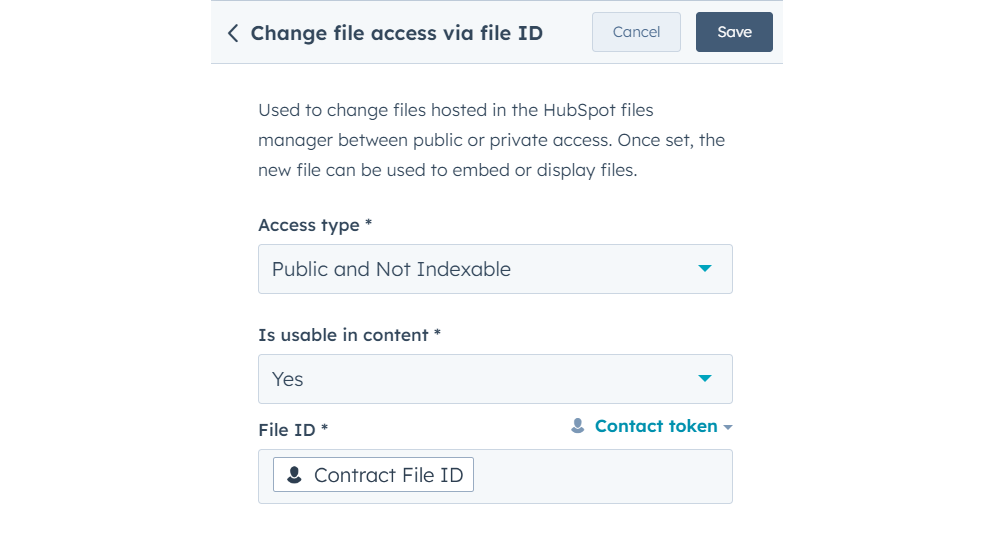Click the person icon beside Contact token

click(x=577, y=426)
